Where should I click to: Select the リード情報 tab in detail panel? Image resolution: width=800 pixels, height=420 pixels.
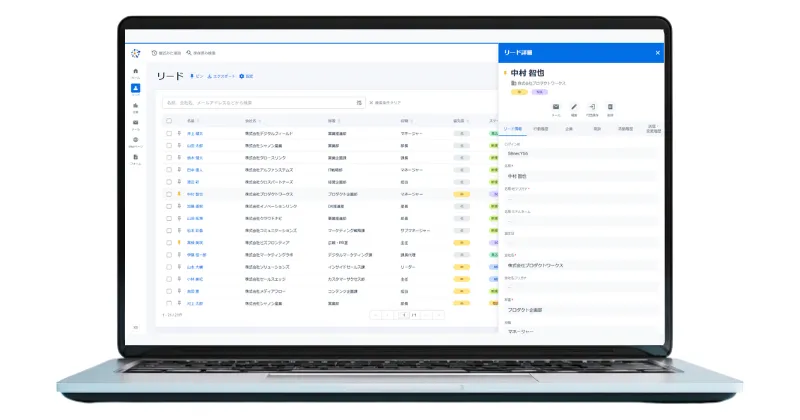coord(513,130)
